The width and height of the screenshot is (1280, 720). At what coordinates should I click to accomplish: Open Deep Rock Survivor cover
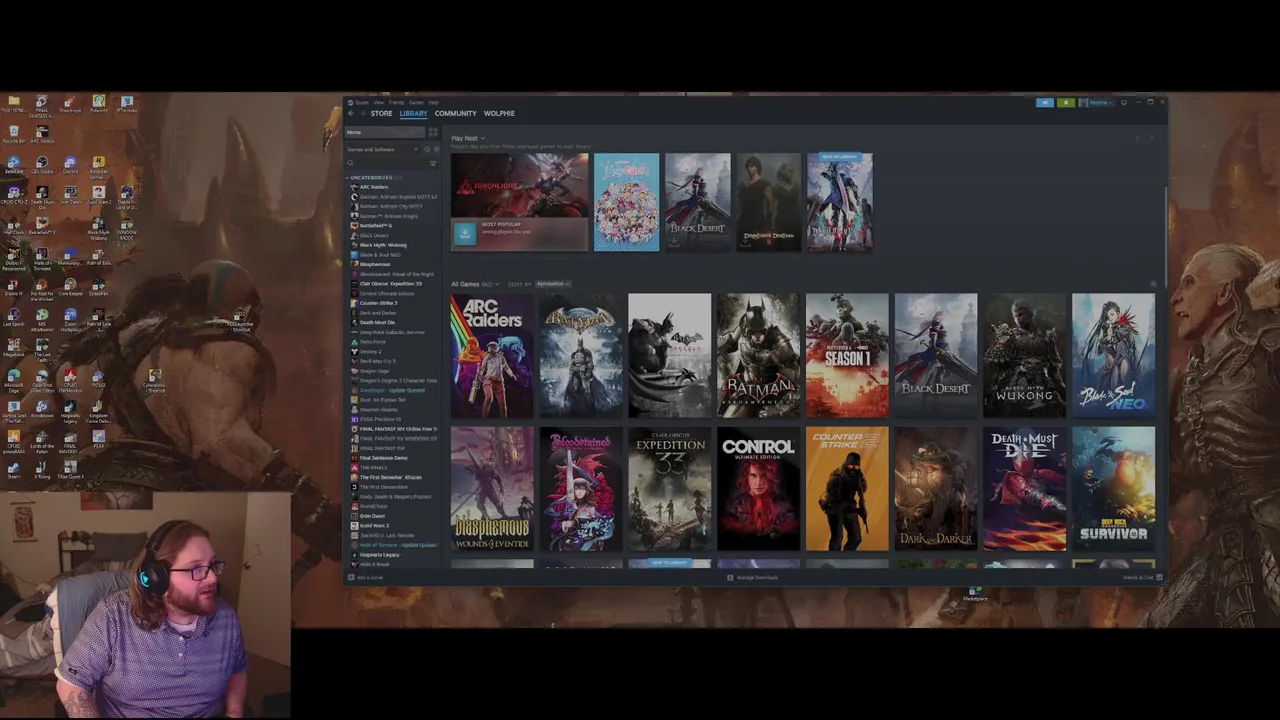(x=1113, y=489)
